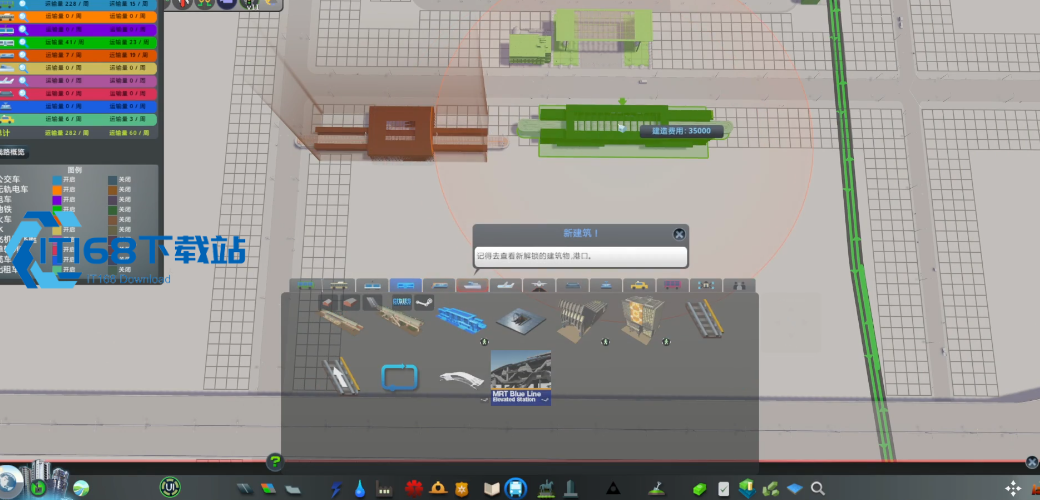Choose the ribbed hall station building asset
The image size is (1040, 500).
(x=582, y=319)
